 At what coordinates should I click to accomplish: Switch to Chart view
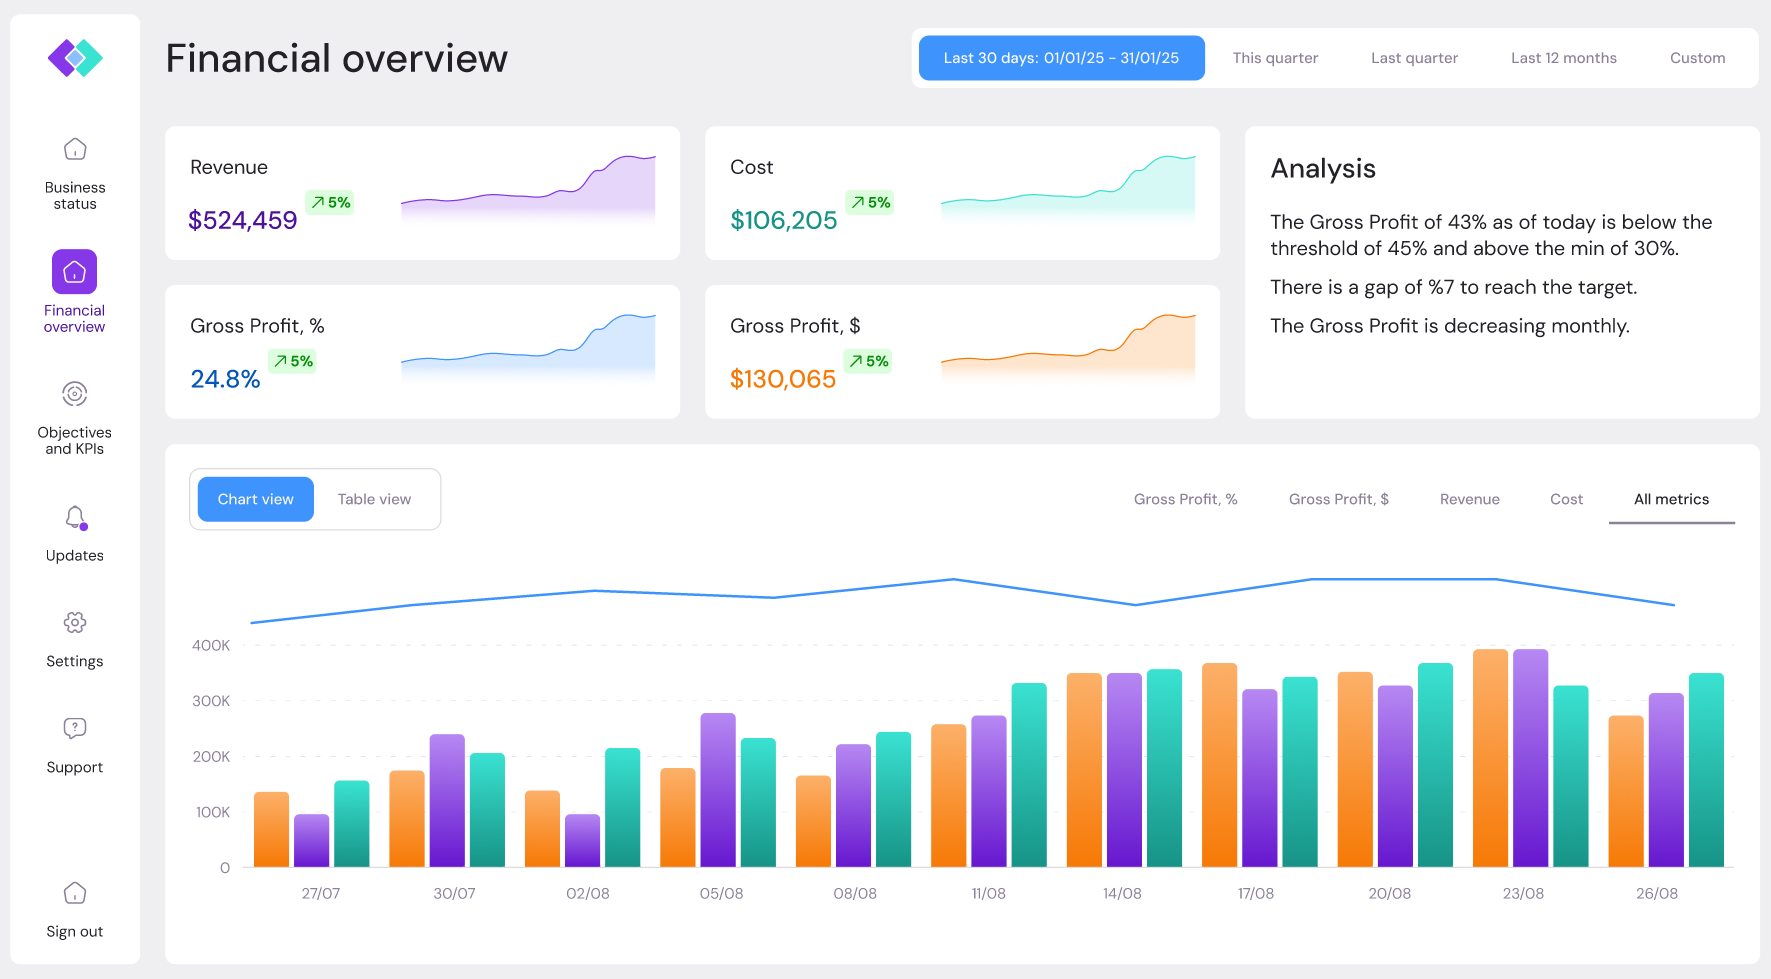click(x=256, y=499)
